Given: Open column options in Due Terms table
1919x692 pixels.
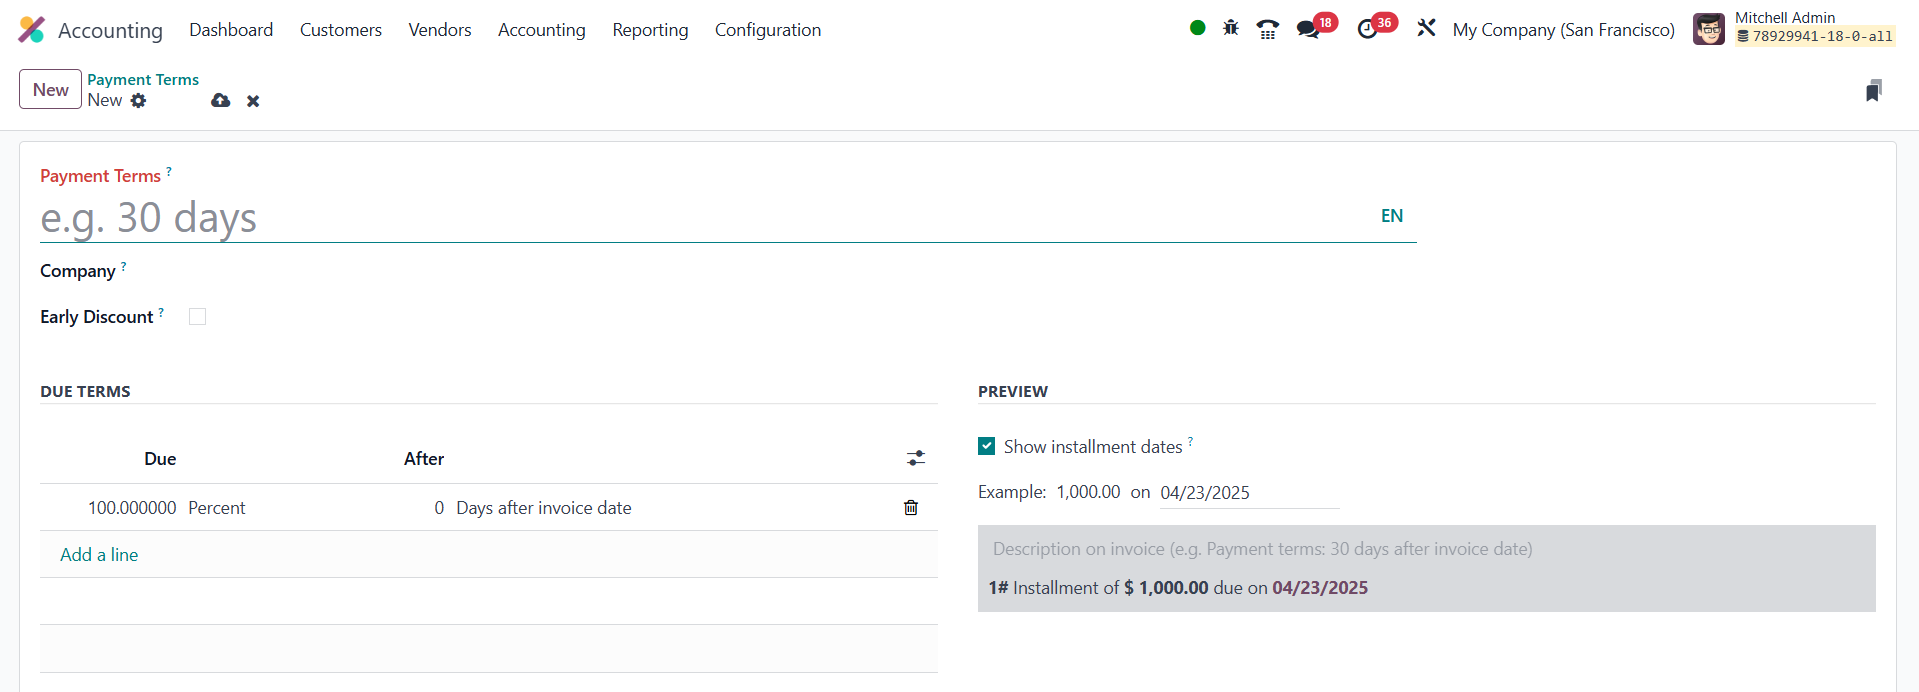Looking at the screenshot, I should click(915, 458).
